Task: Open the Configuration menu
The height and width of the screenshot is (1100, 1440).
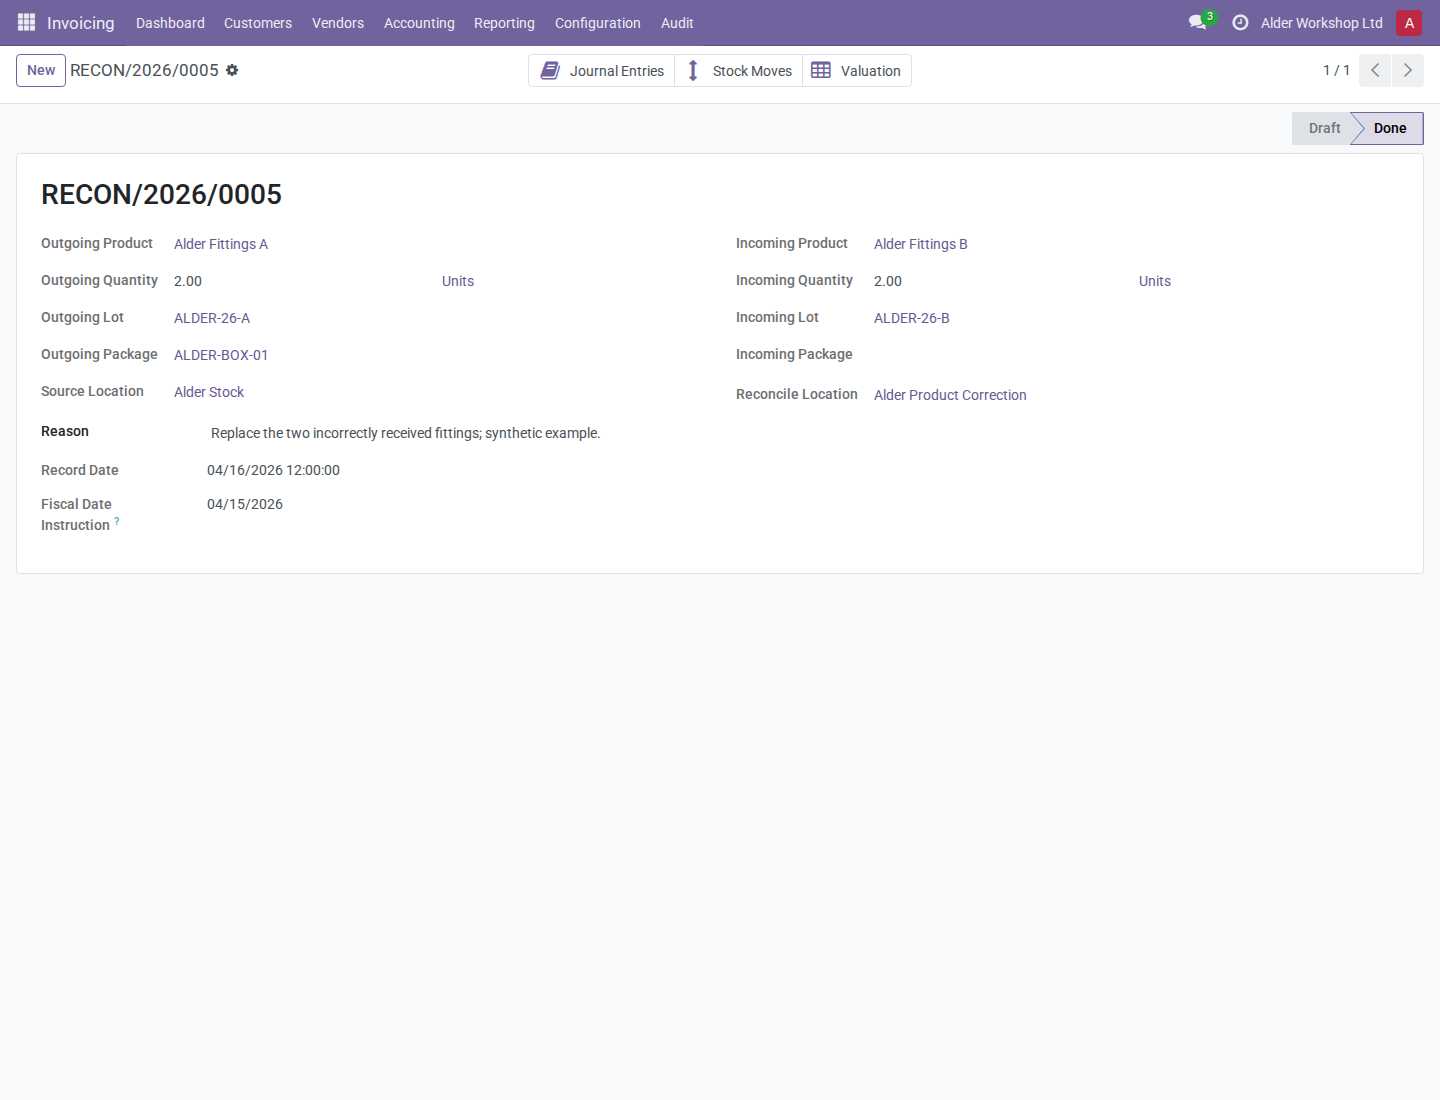Action: coord(598,22)
